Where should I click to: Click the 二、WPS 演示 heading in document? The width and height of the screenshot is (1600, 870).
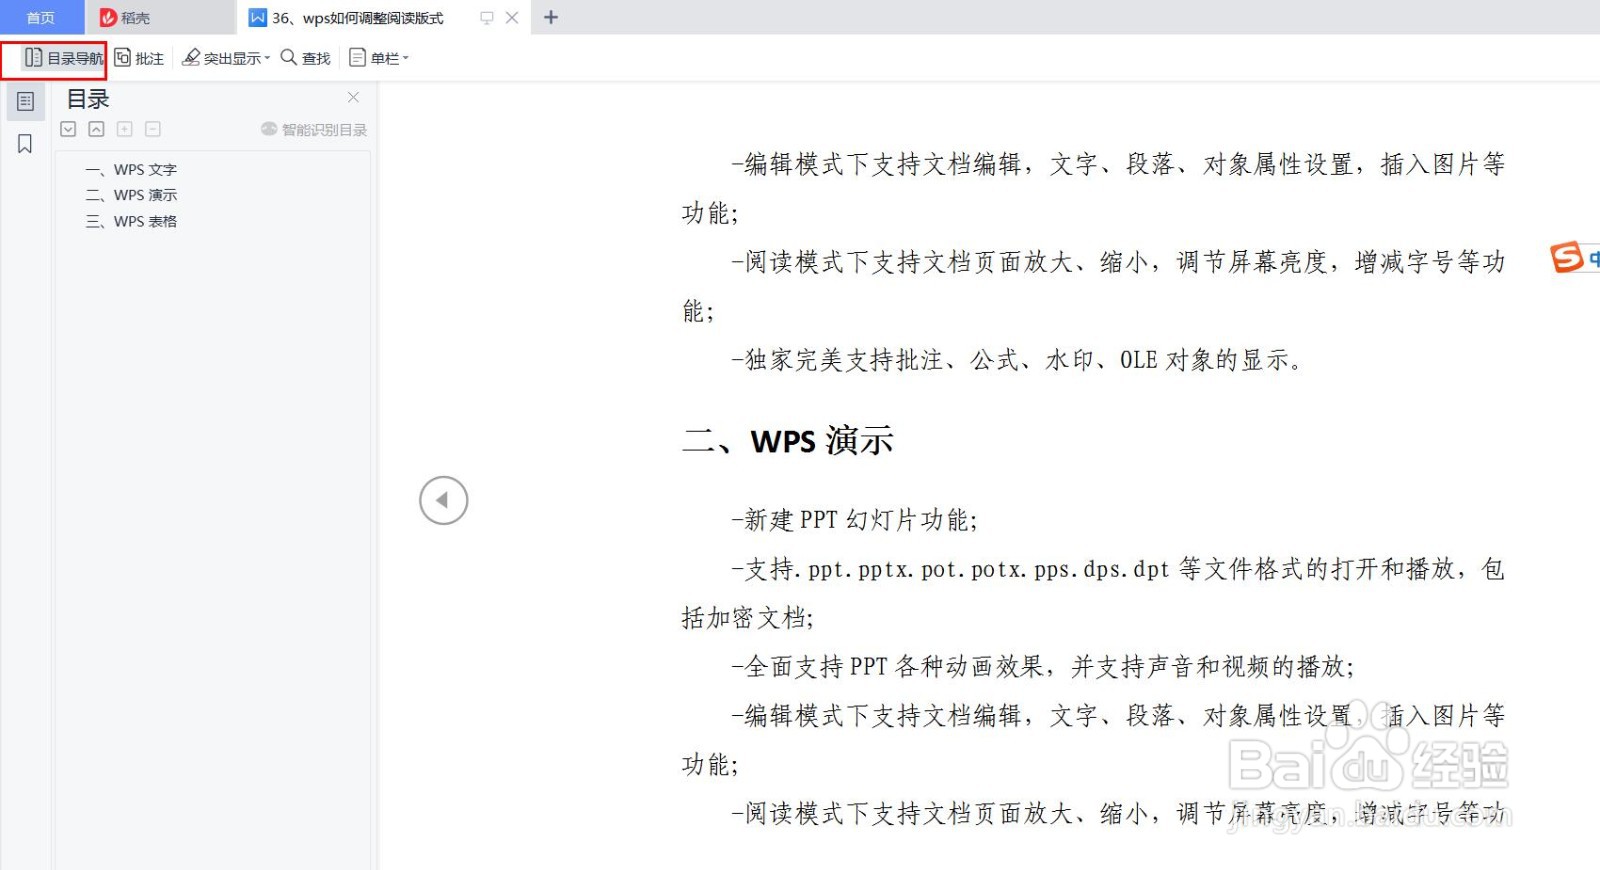click(788, 441)
